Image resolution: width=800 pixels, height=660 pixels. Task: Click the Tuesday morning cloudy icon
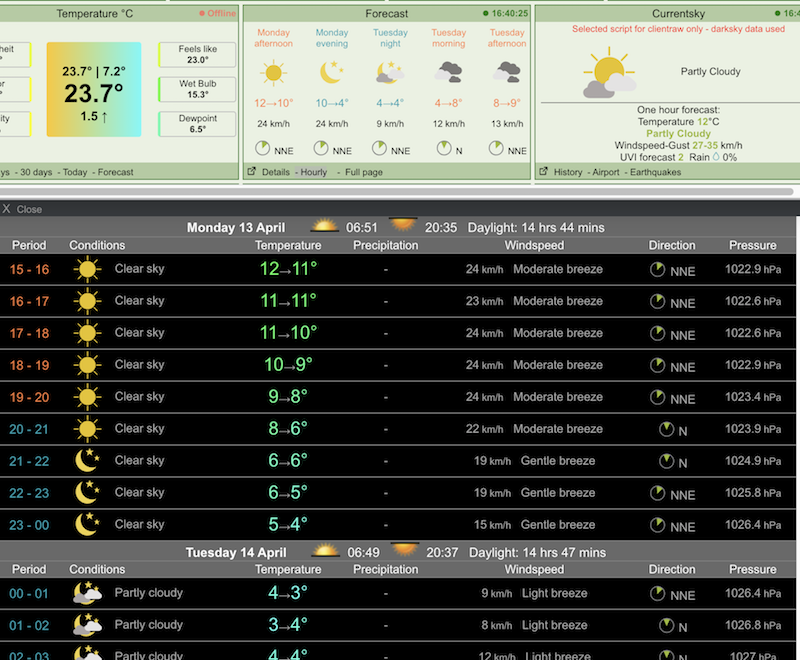click(x=449, y=72)
